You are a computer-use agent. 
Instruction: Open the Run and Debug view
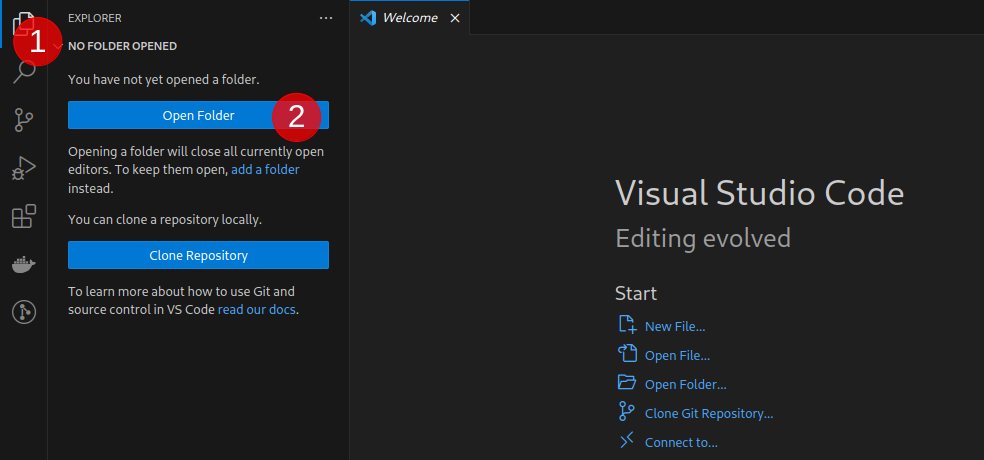click(23, 168)
